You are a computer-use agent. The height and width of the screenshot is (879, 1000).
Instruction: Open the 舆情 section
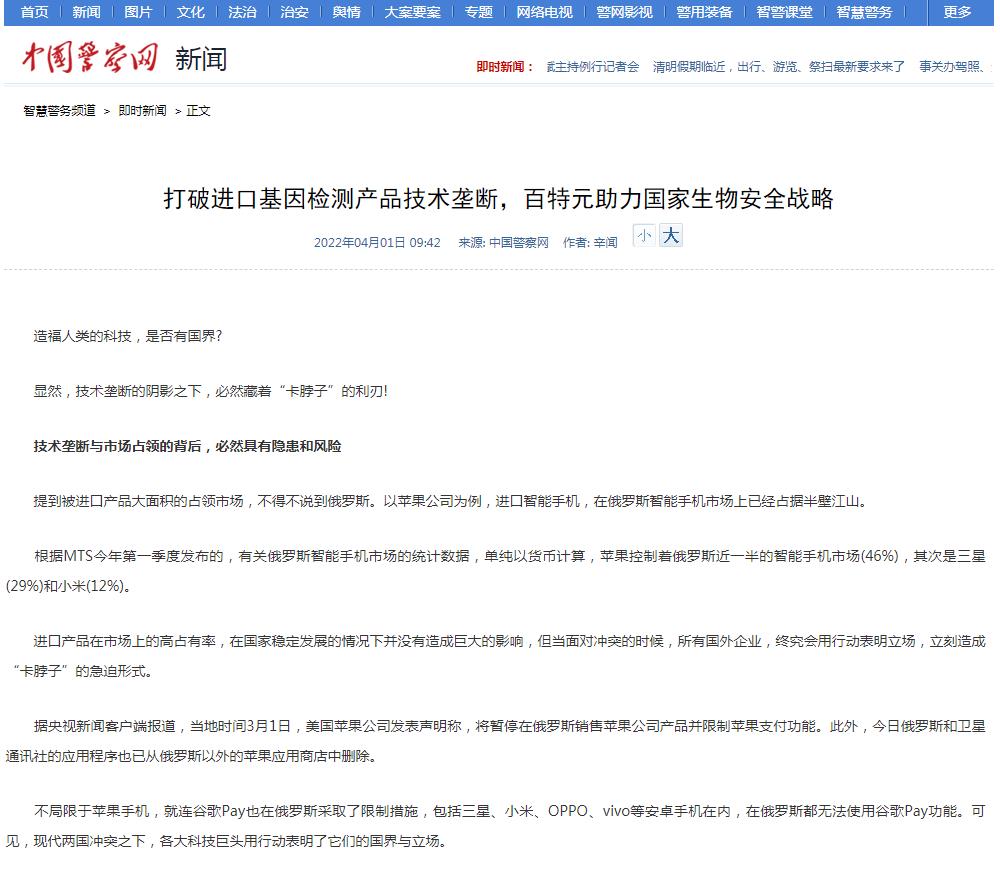coord(347,12)
